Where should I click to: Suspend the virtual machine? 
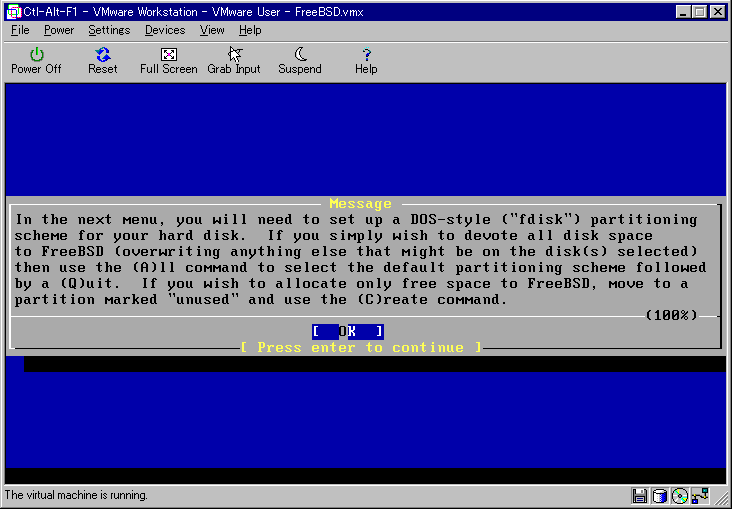[300, 61]
